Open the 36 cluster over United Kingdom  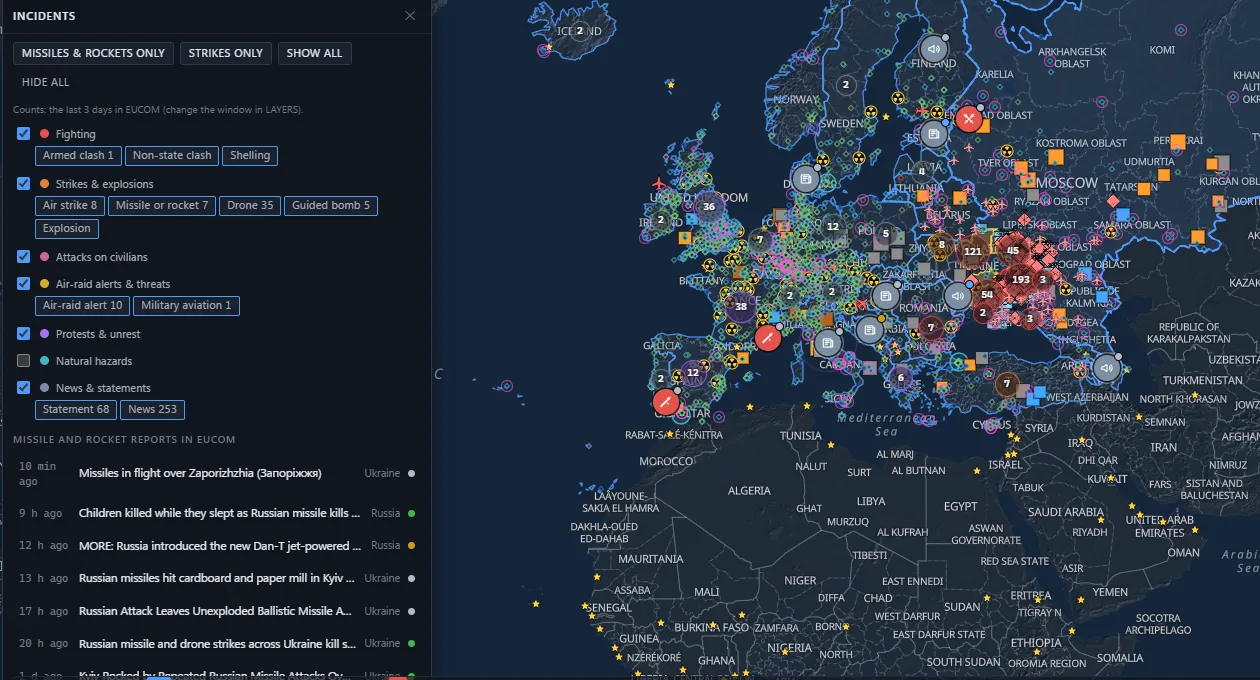[x=709, y=207]
